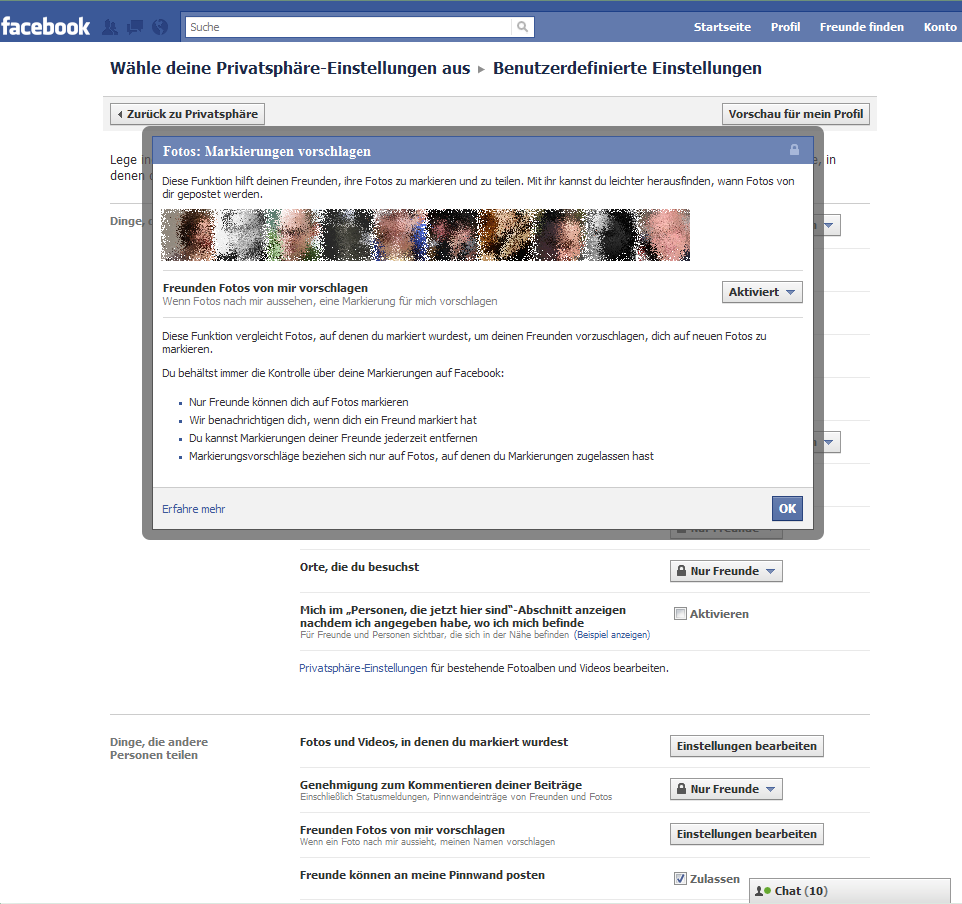The height and width of the screenshot is (904, 962).
Task: Click text 'Orte, die du besuchst'
Action: (360, 567)
